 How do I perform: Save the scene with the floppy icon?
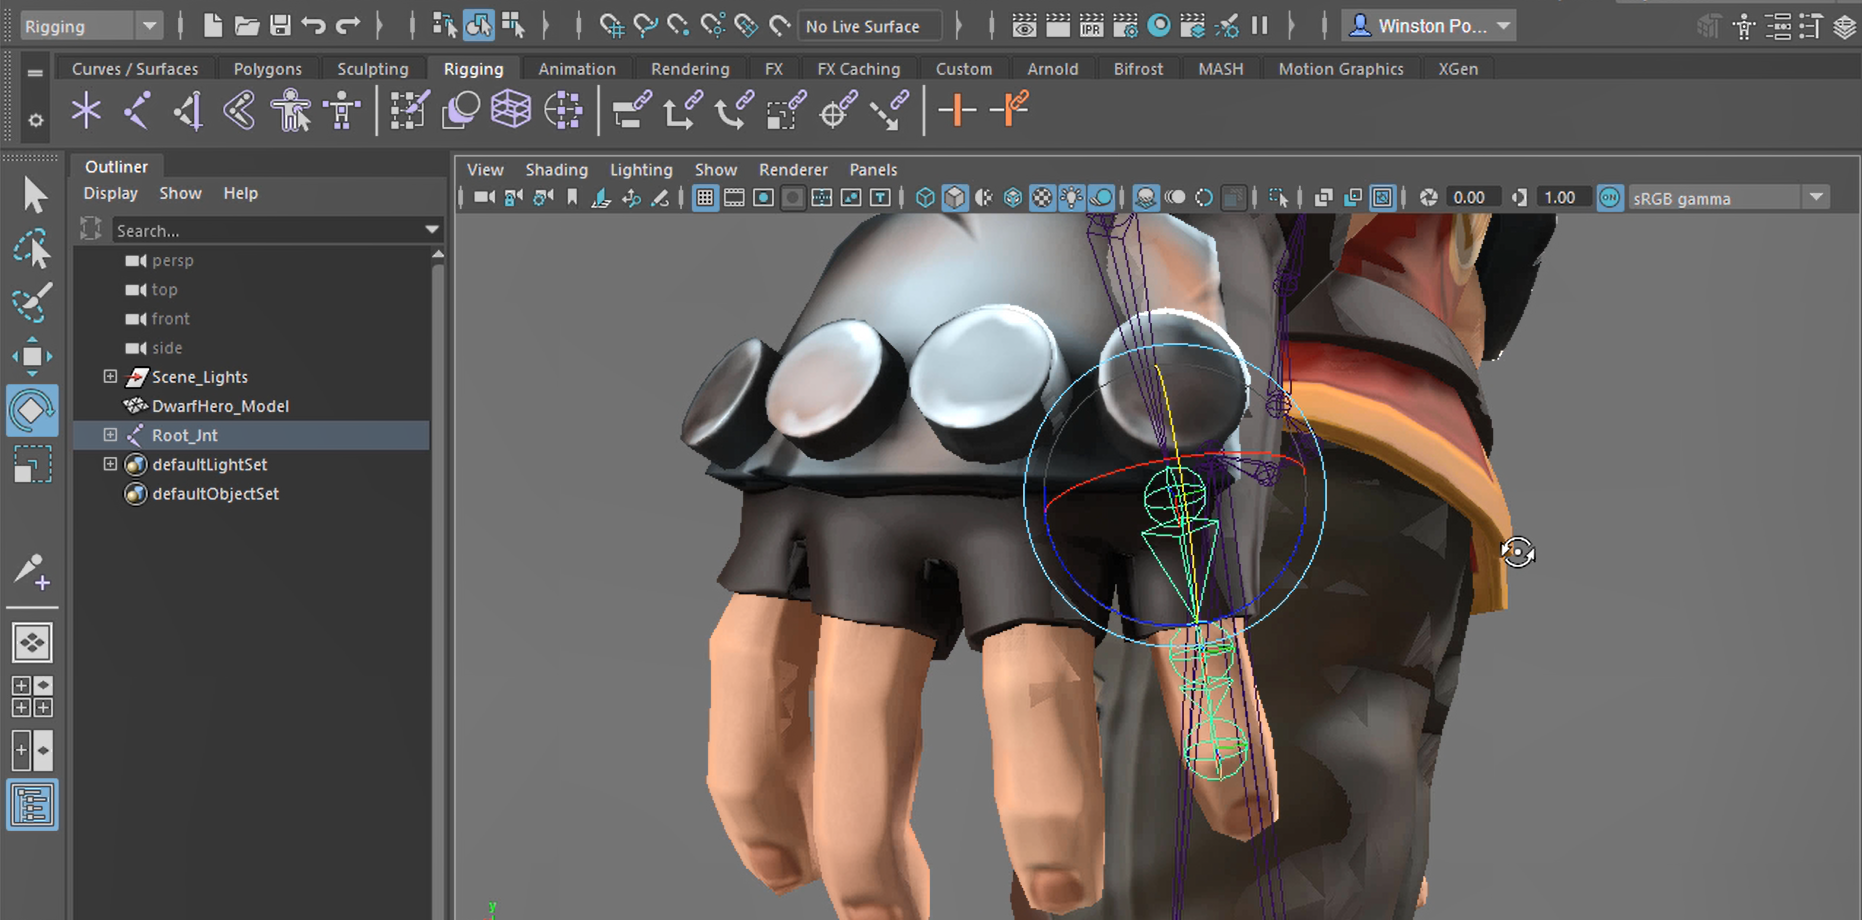[280, 25]
